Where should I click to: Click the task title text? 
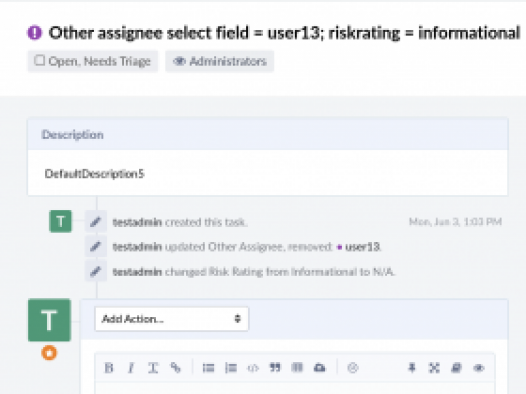pos(284,33)
